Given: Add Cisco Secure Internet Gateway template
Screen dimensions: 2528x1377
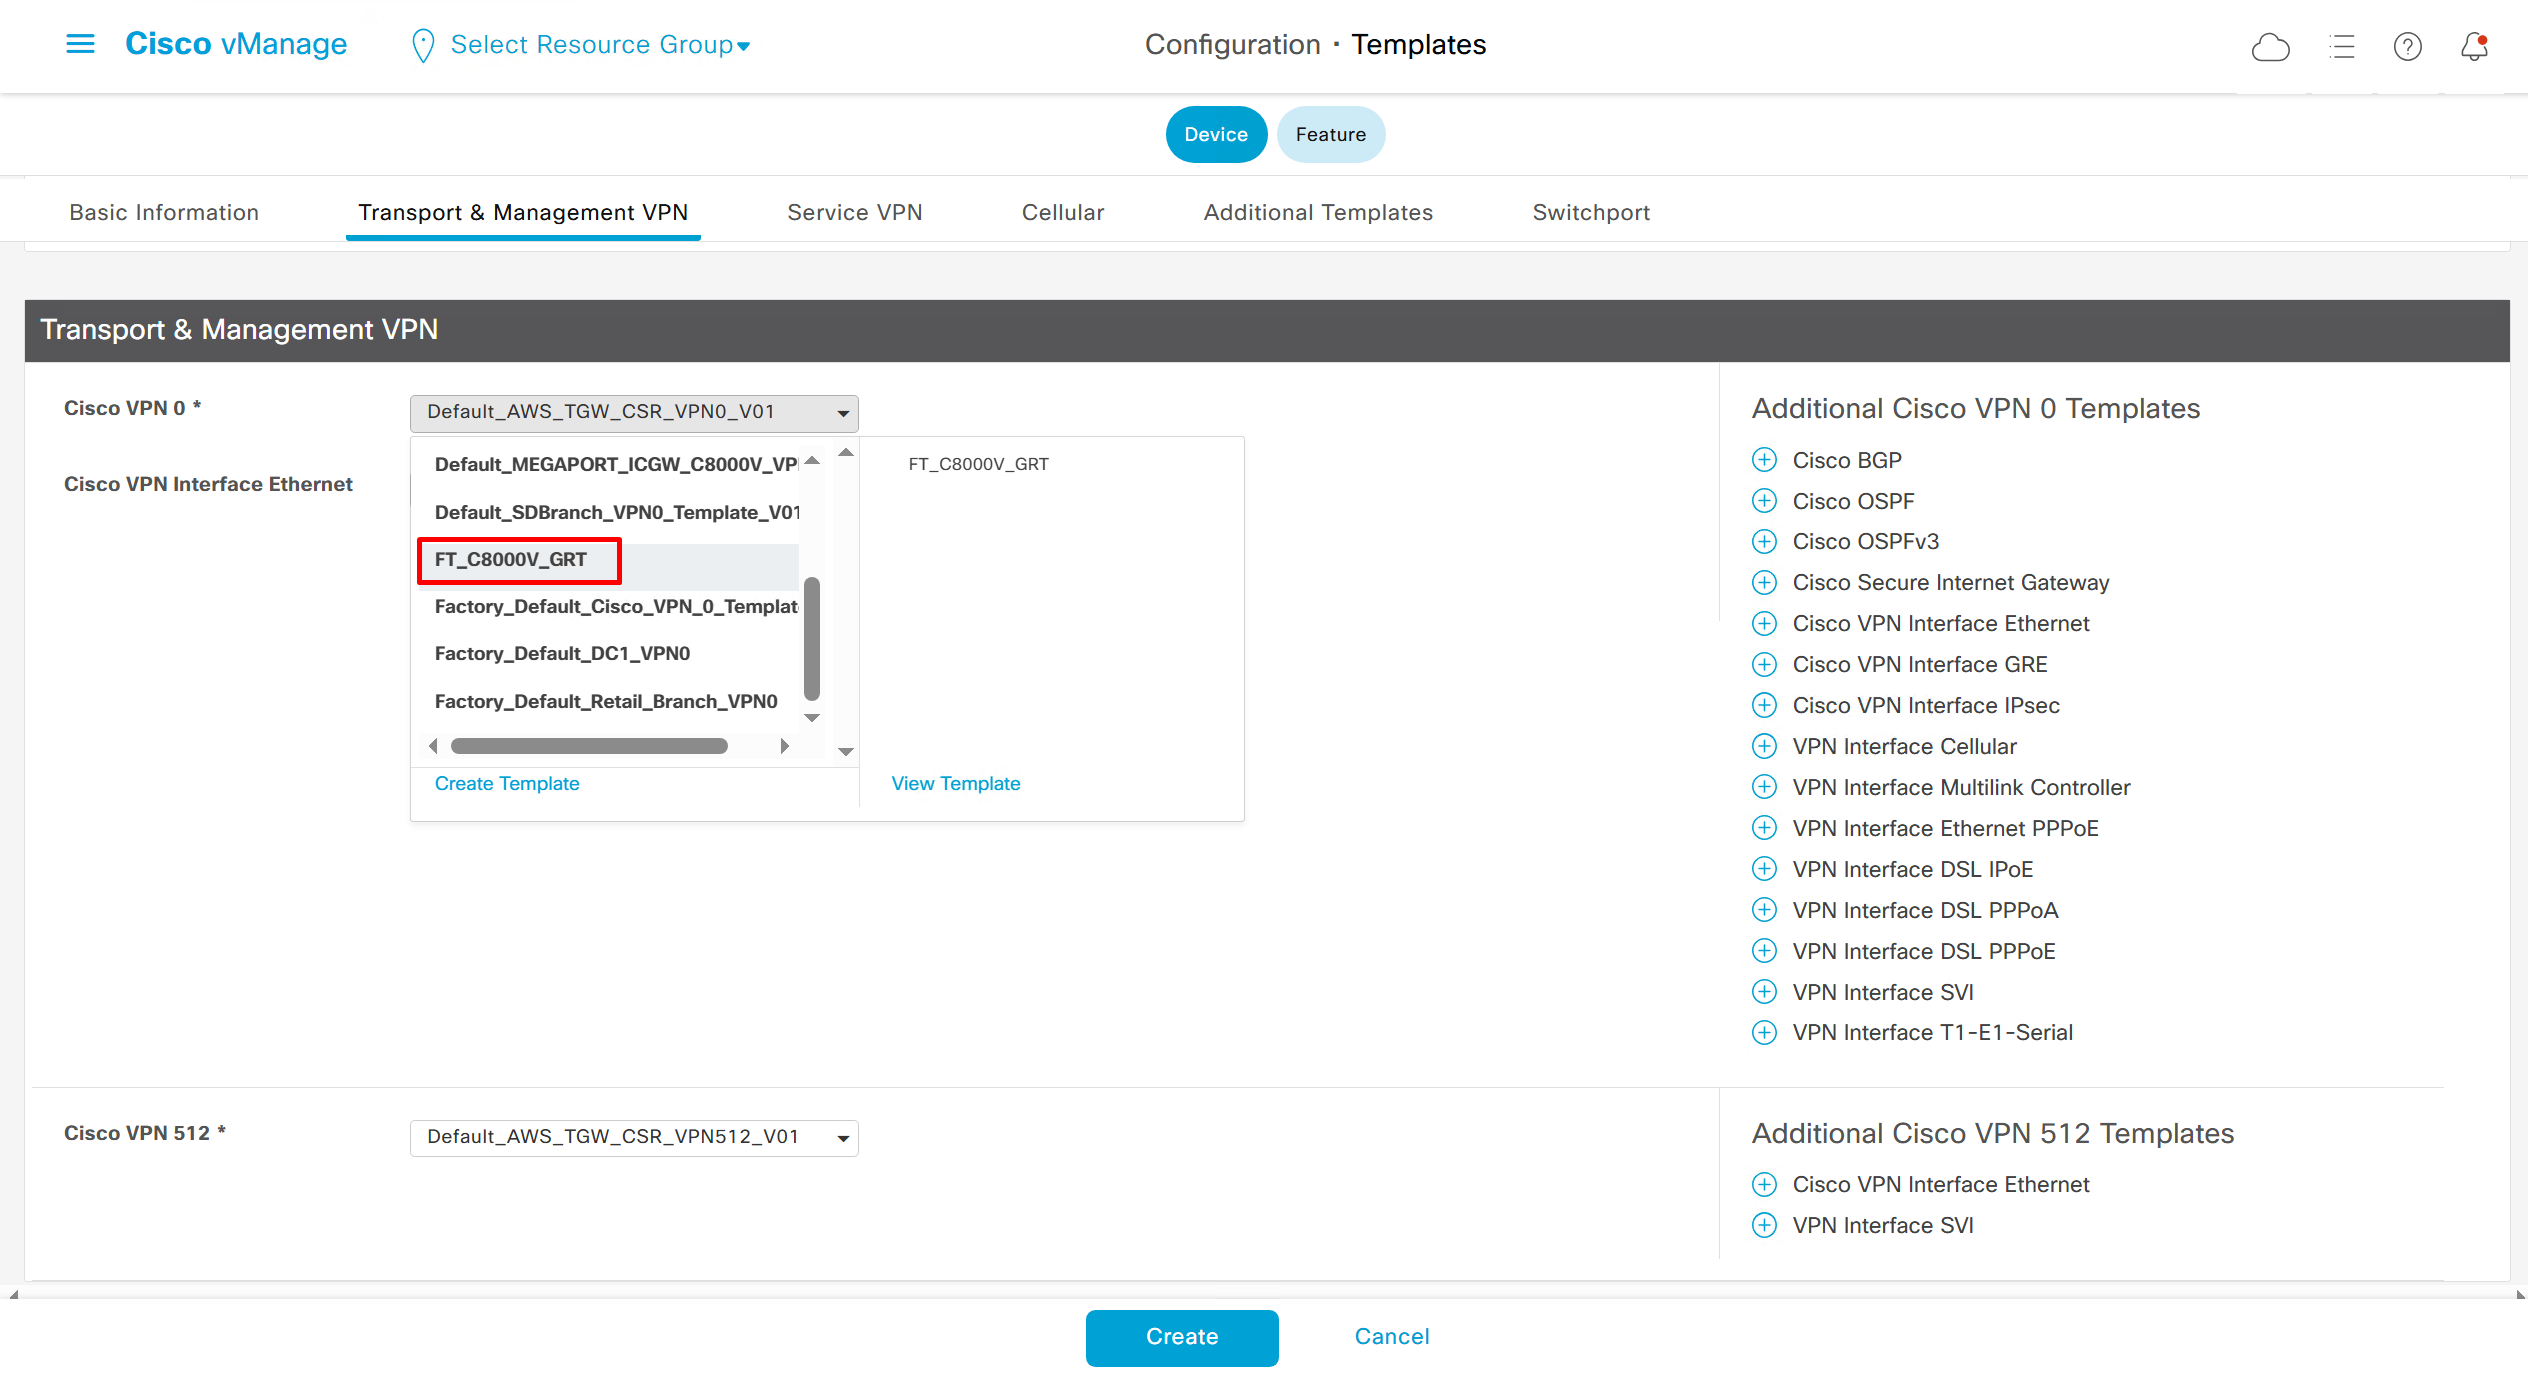Looking at the screenshot, I should tap(1764, 582).
